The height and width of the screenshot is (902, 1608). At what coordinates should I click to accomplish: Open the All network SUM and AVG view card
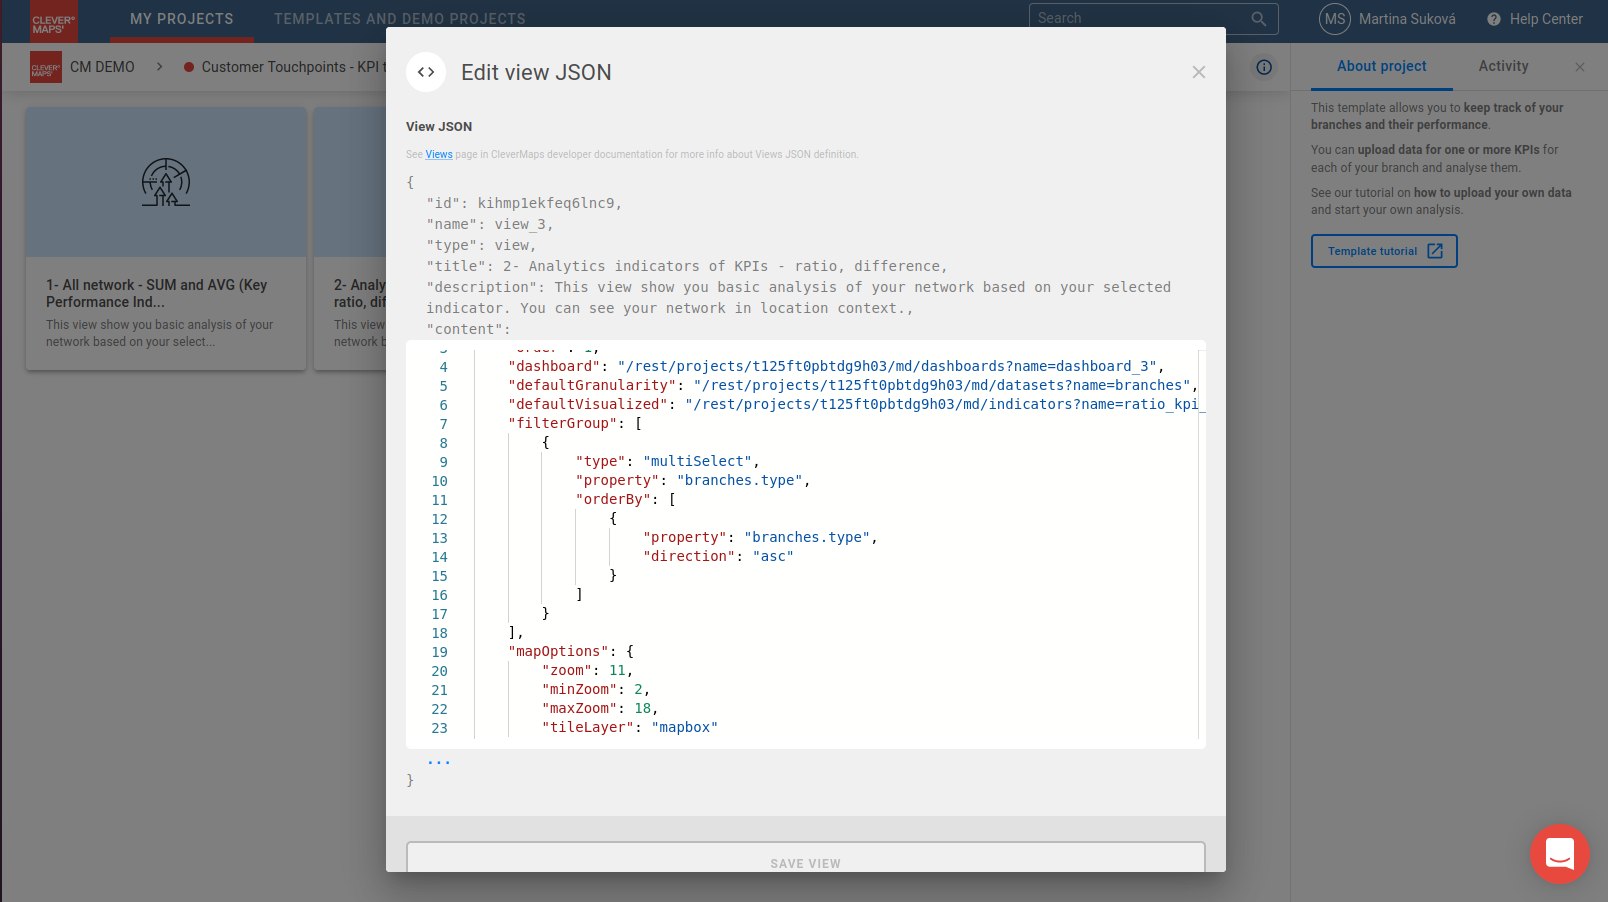point(166,238)
